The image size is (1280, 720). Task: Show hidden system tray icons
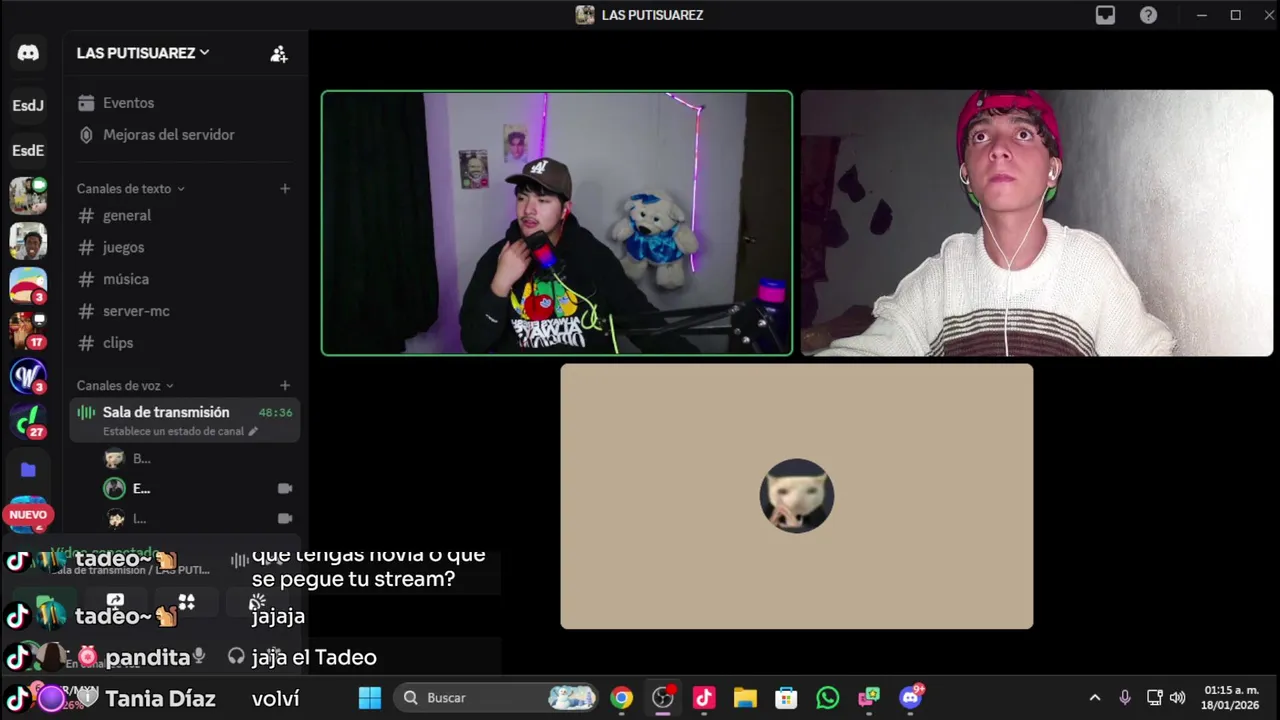pos(1094,698)
